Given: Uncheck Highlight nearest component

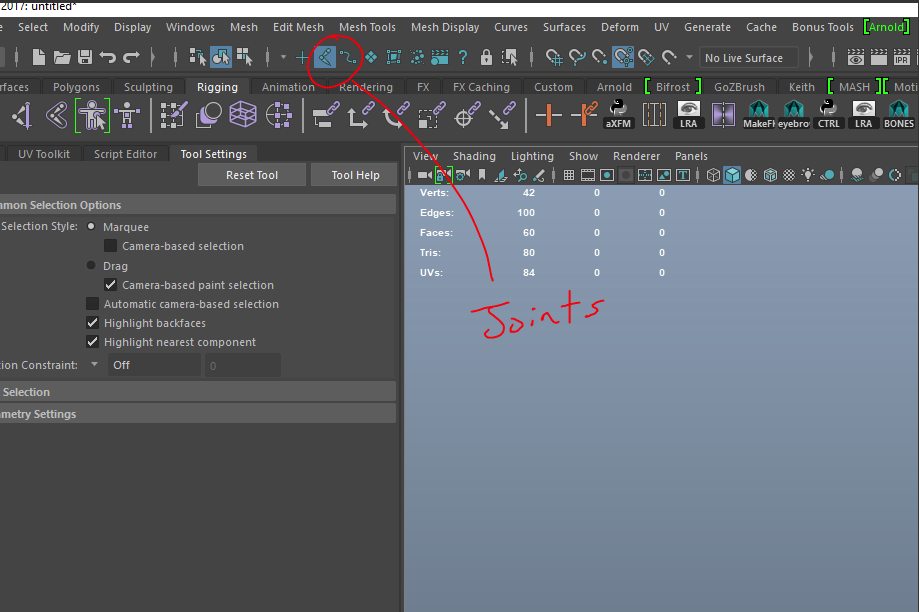Looking at the screenshot, I should pyautogui.click(x=92, y=342).
